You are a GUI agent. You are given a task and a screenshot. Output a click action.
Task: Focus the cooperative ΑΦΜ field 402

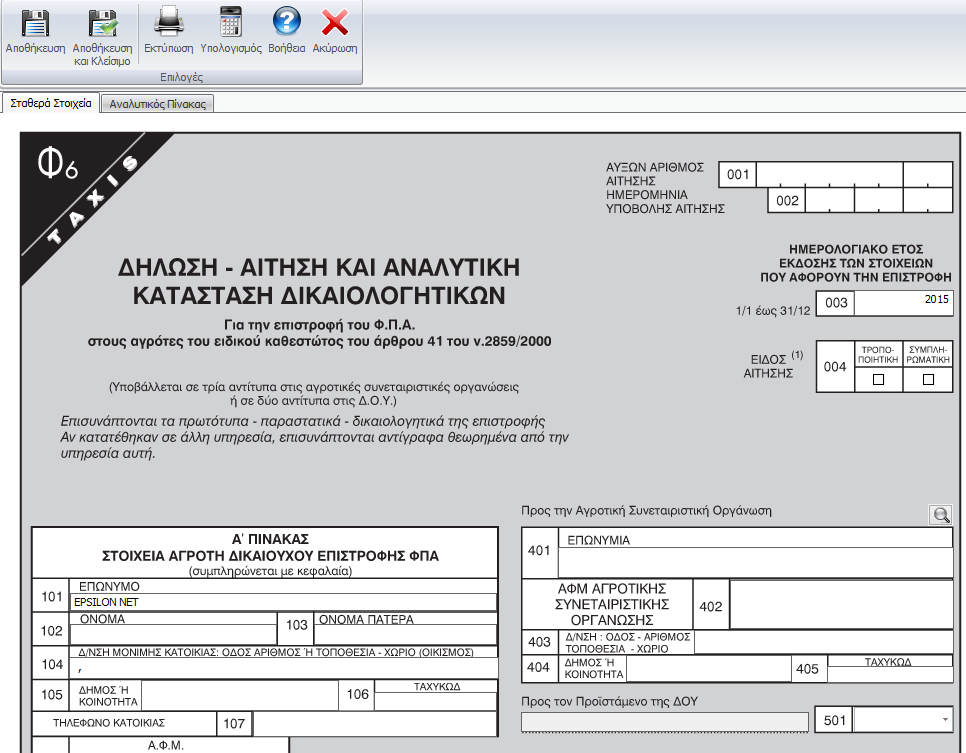pos(842,604)
